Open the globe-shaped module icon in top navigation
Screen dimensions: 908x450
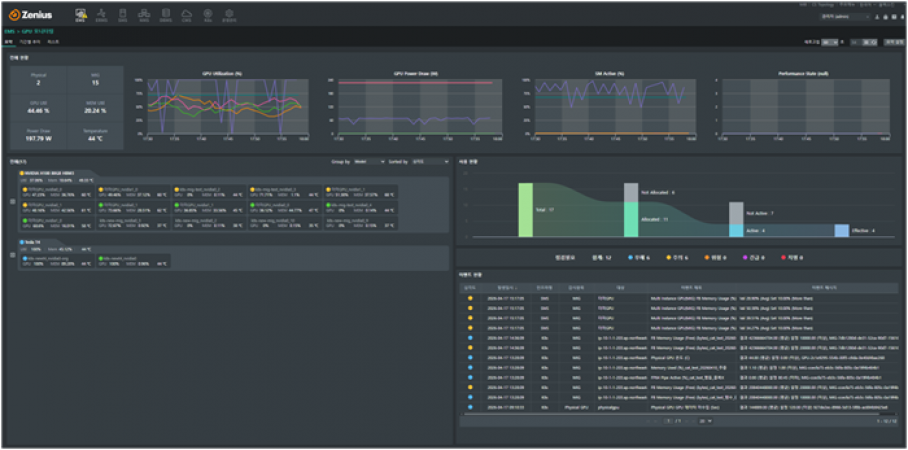pos(208,15)
